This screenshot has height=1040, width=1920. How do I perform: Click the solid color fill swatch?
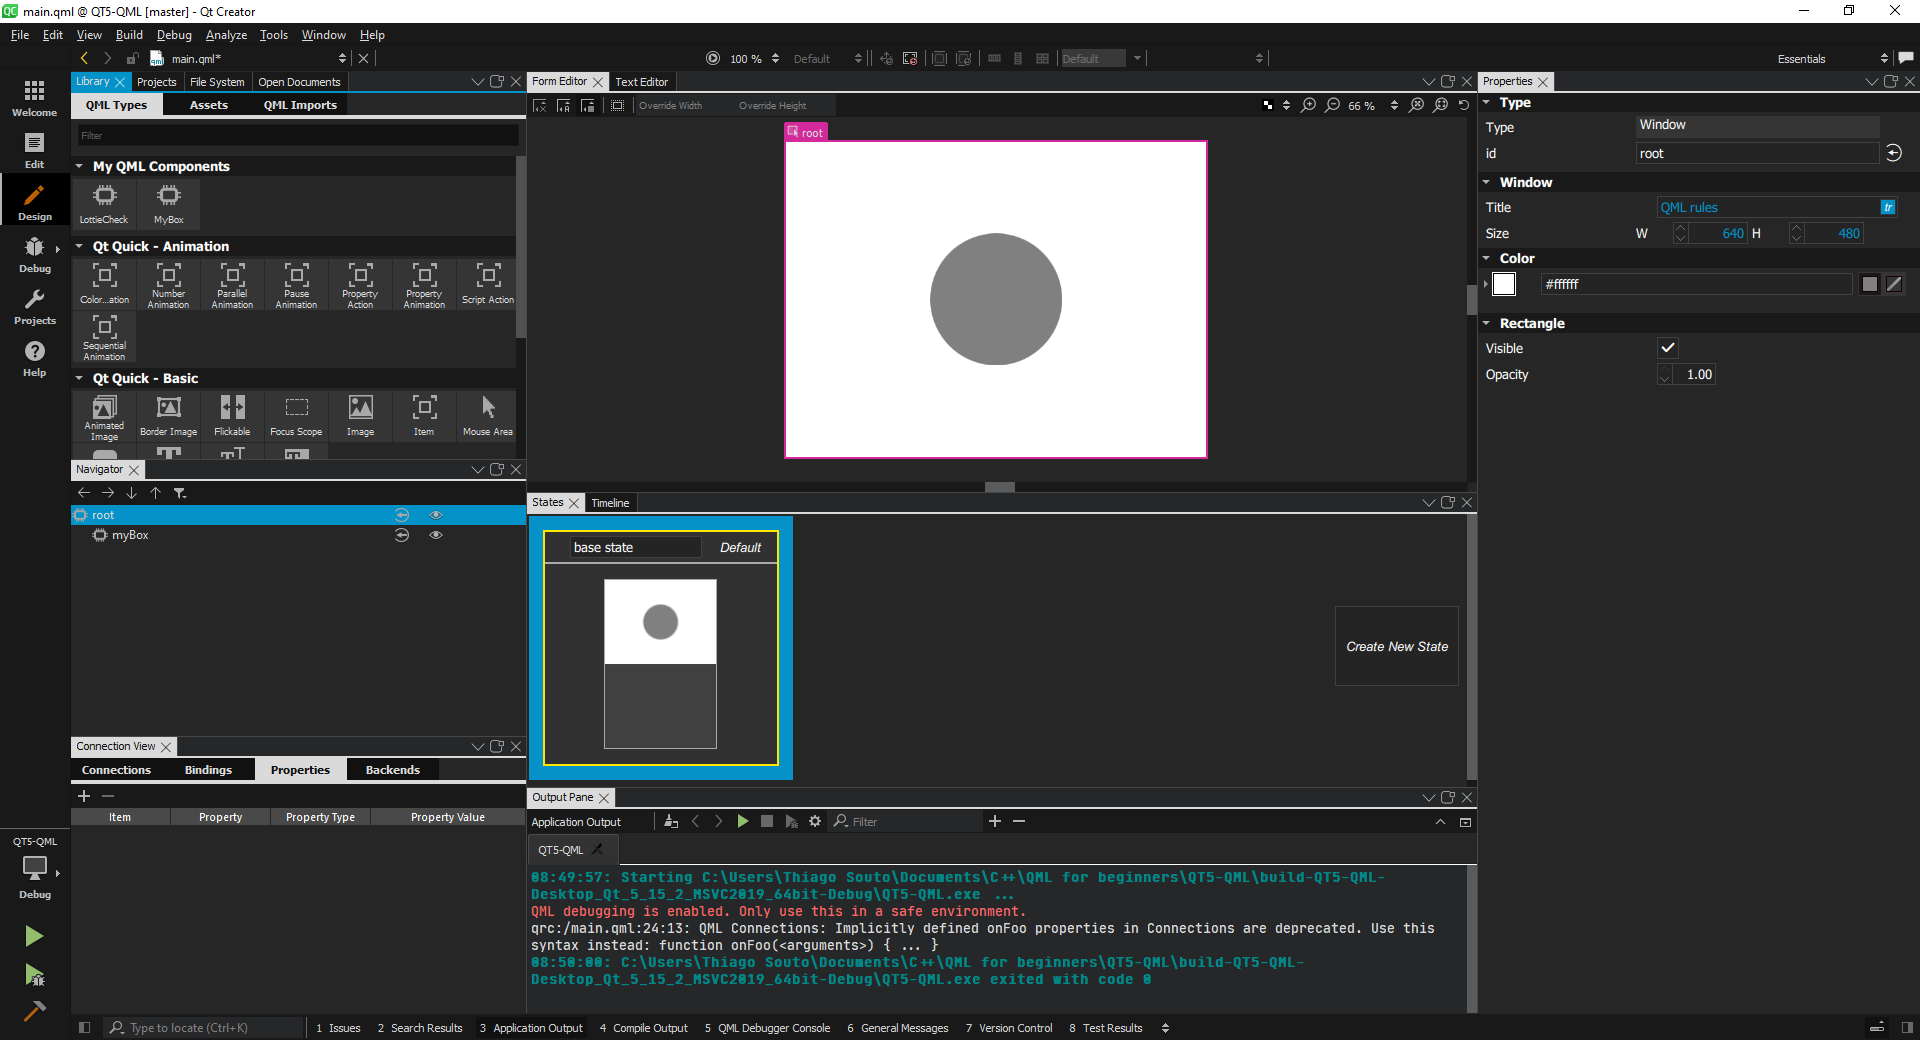pos(1870,284)
